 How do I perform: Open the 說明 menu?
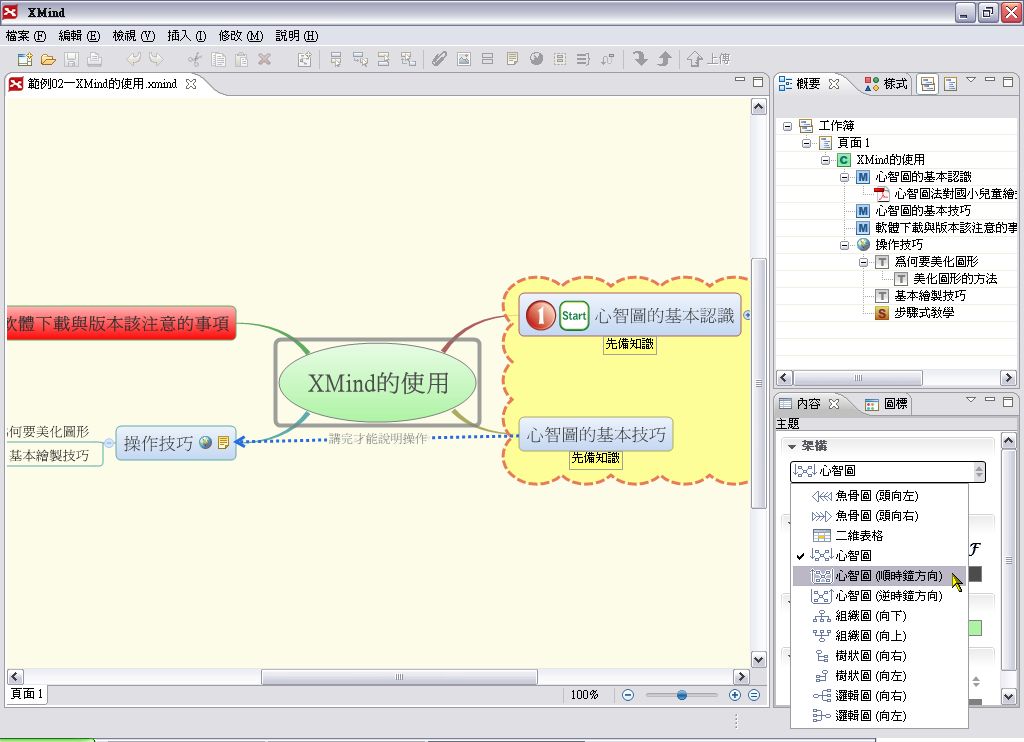pyautogui.click(x=296, y=36)
